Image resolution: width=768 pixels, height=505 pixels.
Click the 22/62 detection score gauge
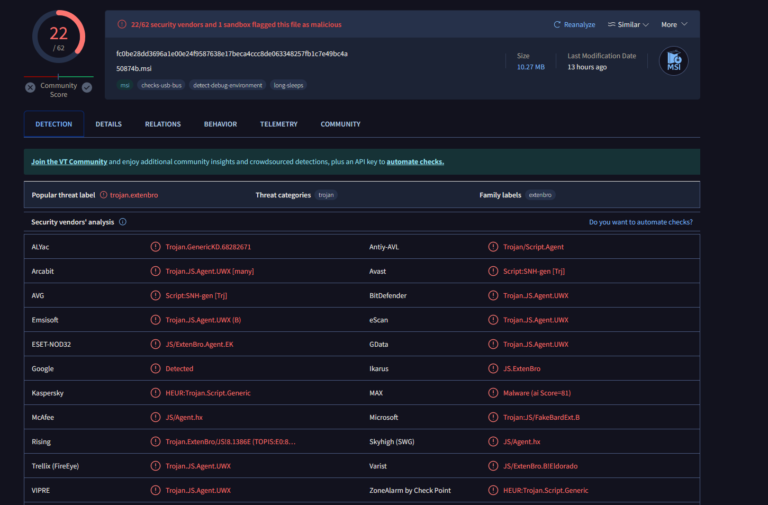pos(58,37)
